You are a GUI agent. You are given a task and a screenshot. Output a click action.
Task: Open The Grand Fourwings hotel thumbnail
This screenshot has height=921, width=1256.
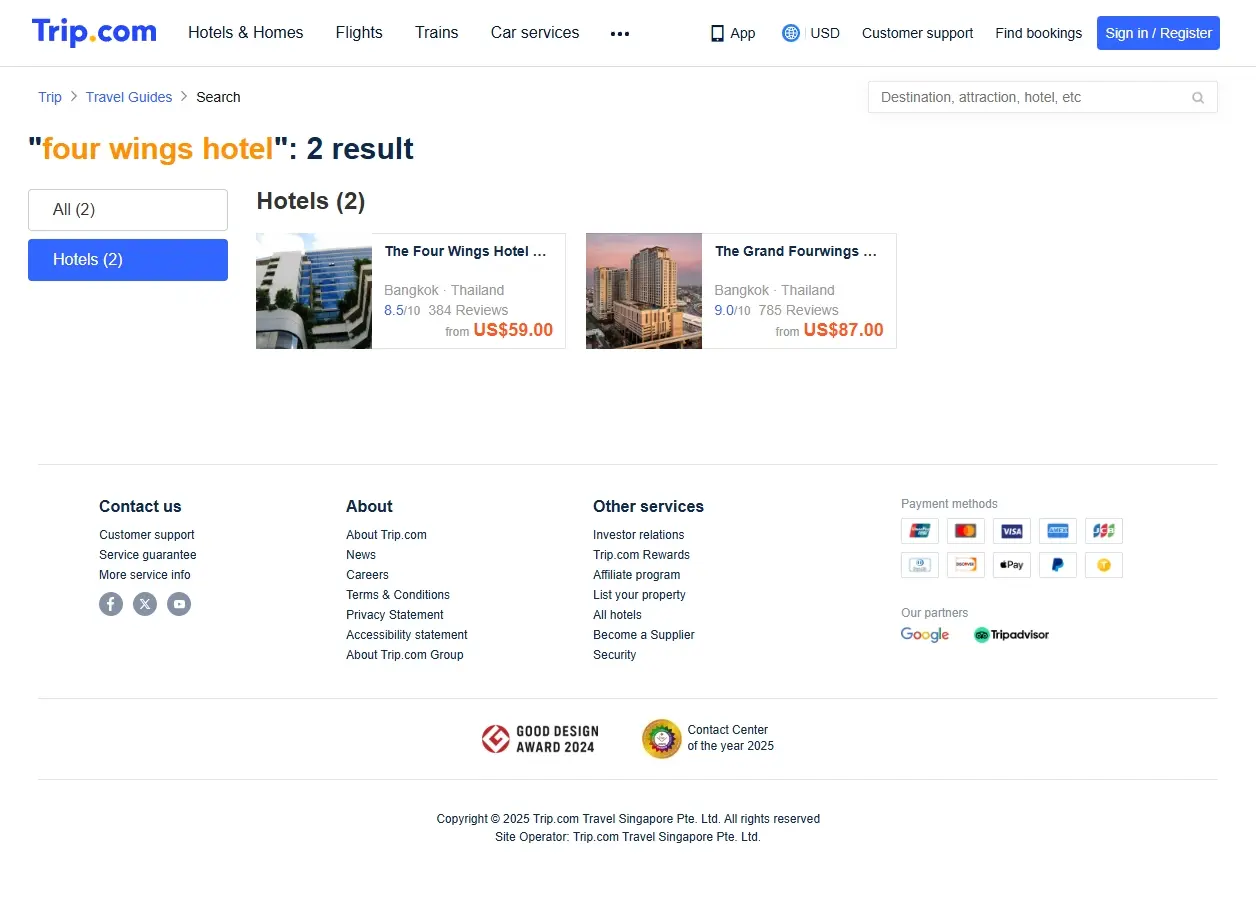coord(644,291)
